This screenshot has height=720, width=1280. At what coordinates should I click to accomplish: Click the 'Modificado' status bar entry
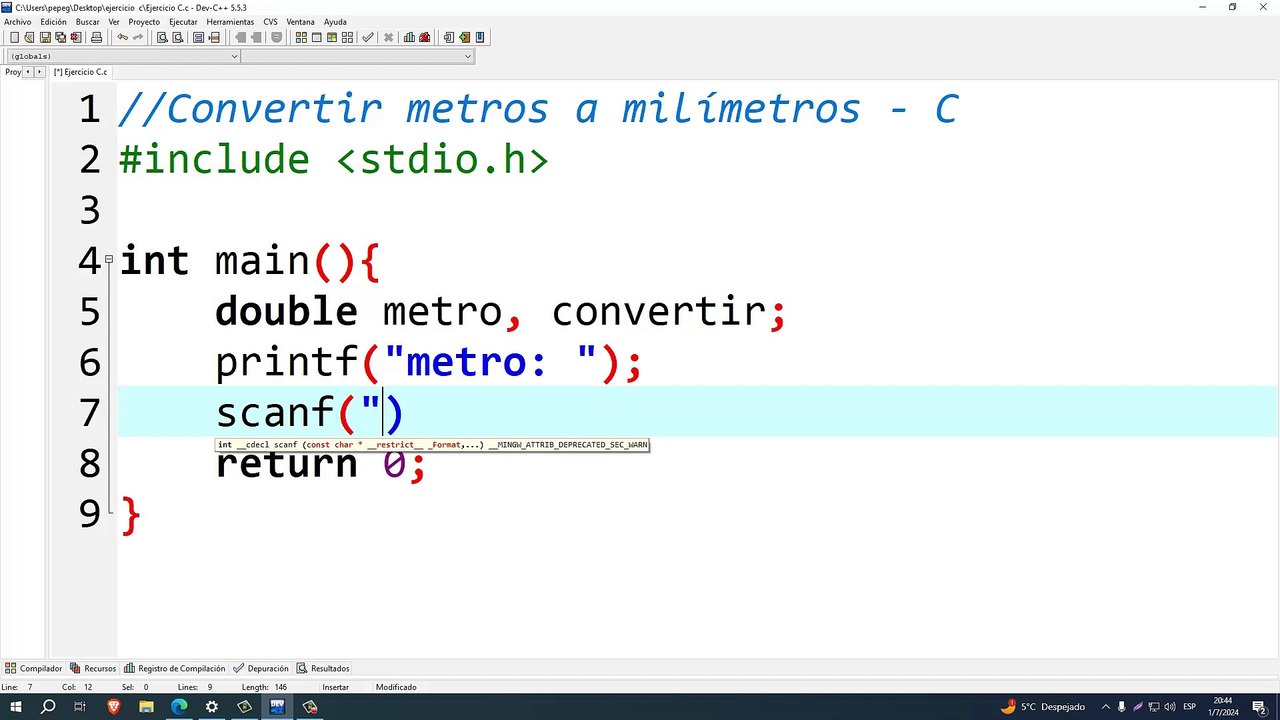396,687
